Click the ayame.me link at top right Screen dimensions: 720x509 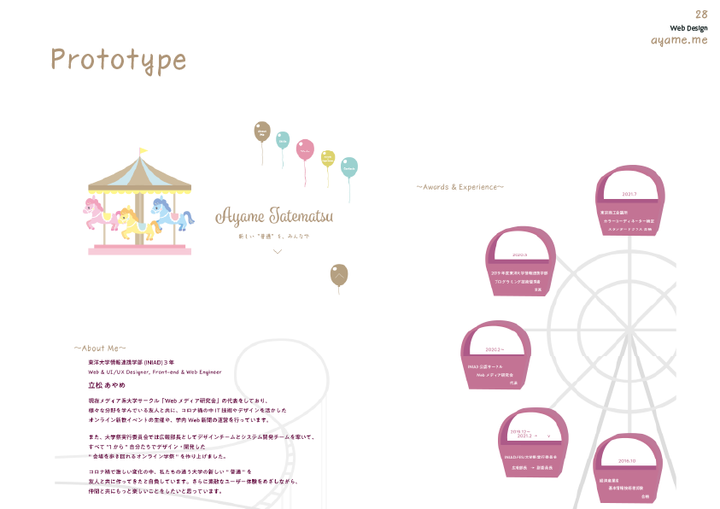[679, 40]
